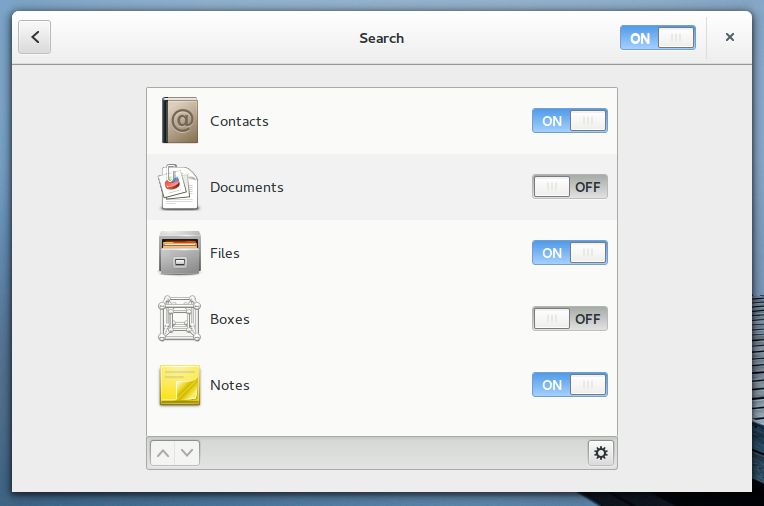This screenshot has width=764, height=506.
Task: Enable search for Boxes
Action: click(569, 319)
